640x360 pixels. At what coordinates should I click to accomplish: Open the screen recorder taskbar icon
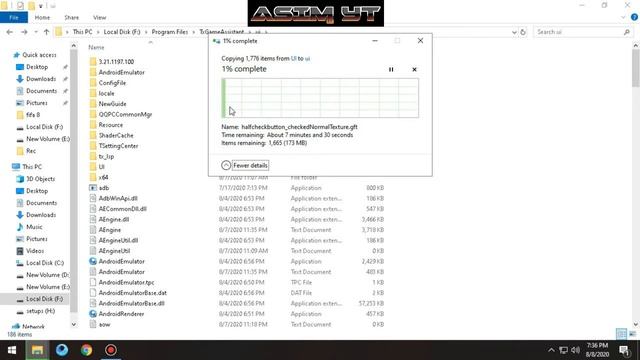click(111, 350)
